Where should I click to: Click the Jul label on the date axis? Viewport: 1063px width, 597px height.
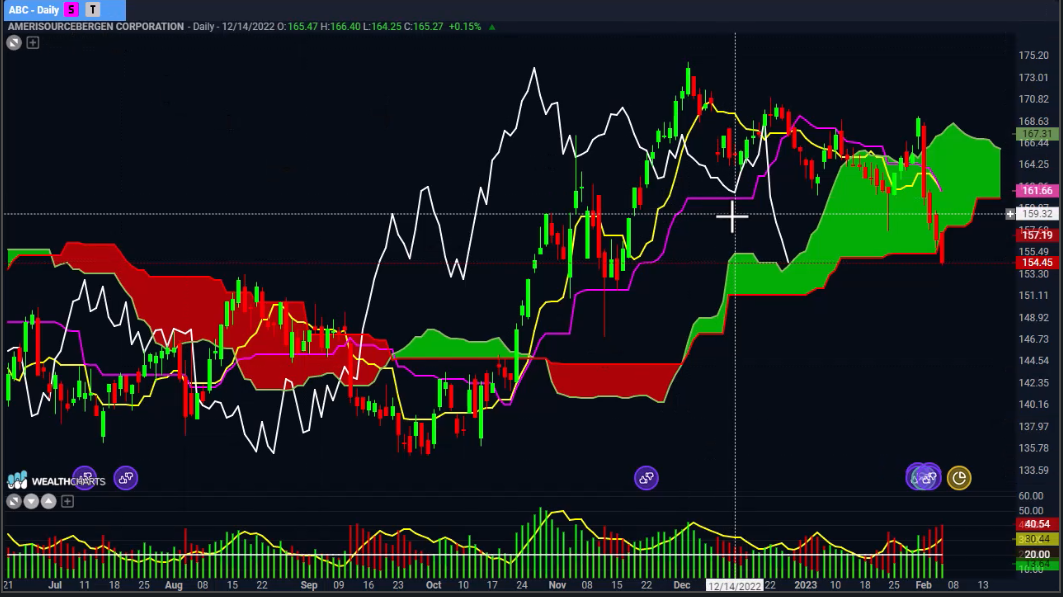coord(55,585)
